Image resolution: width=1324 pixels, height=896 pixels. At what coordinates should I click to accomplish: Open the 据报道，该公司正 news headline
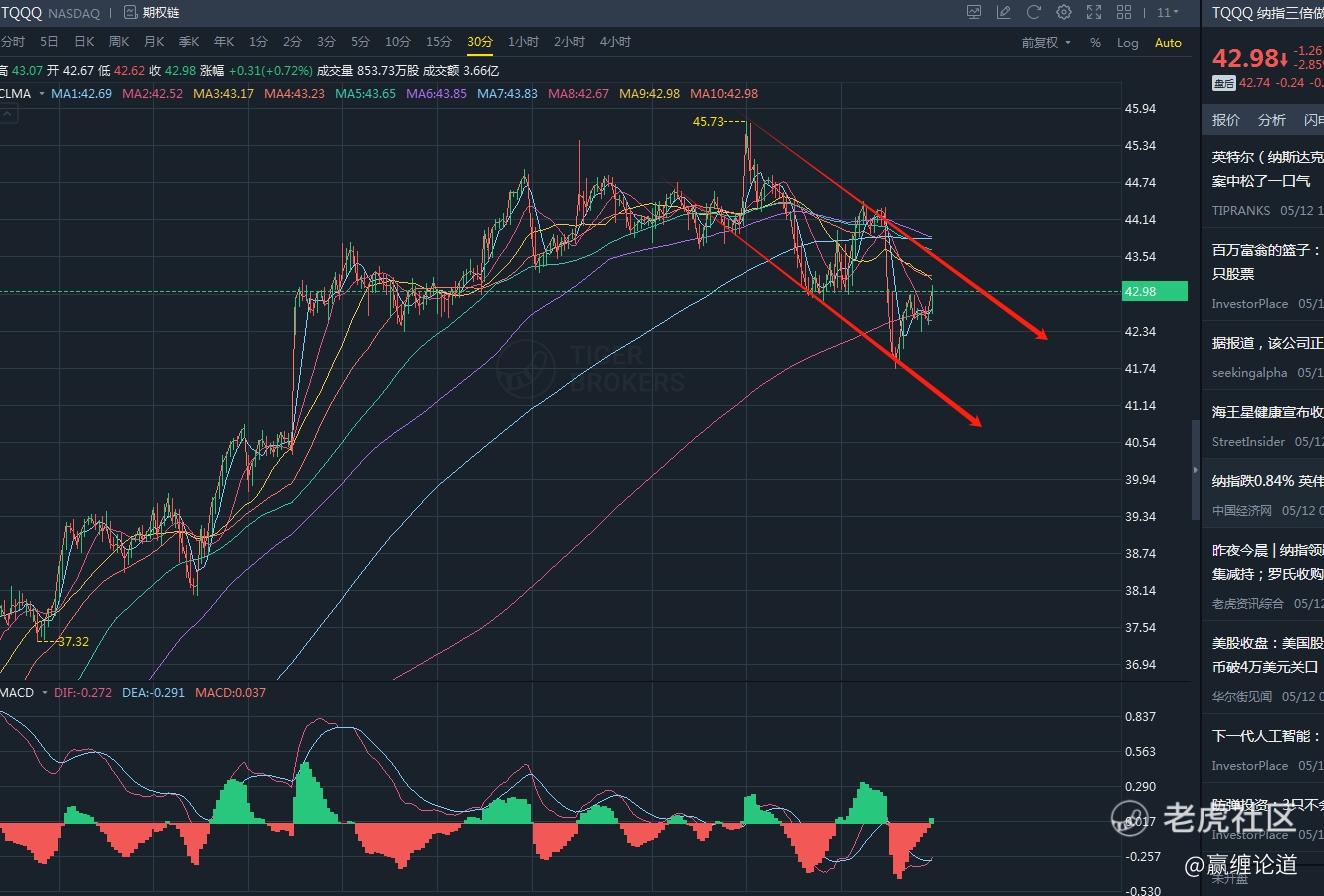[1268, 343]
